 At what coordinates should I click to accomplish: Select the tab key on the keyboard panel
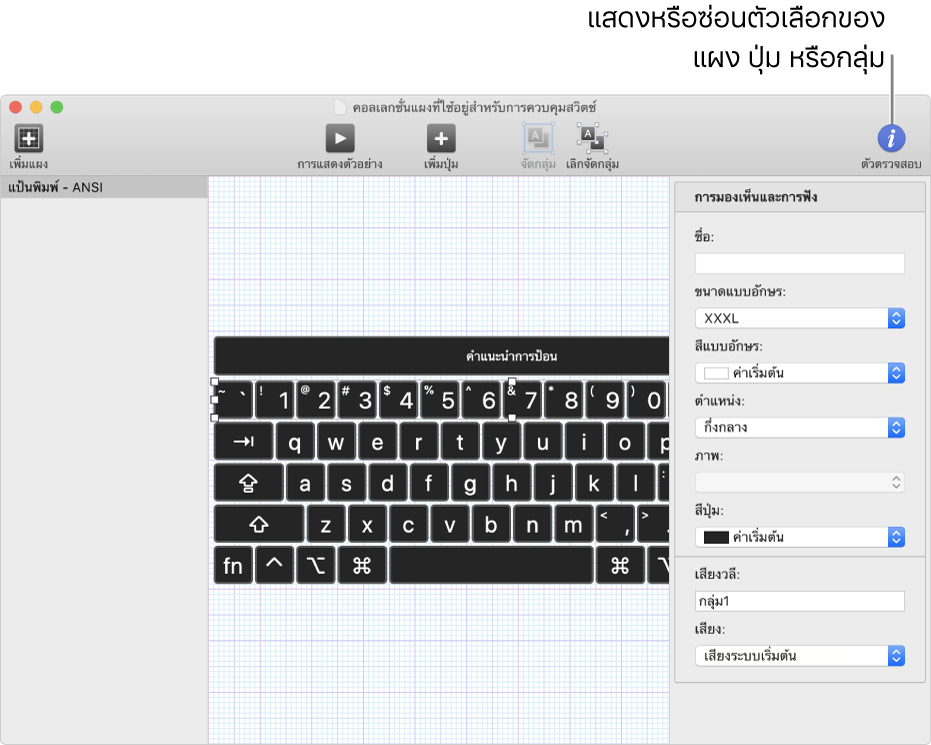point(243,442)
